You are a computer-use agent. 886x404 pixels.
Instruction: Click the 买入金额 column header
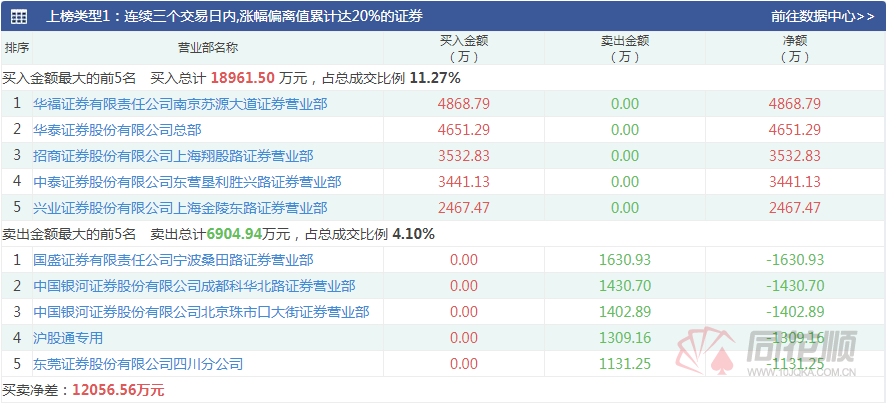(464, 48)
